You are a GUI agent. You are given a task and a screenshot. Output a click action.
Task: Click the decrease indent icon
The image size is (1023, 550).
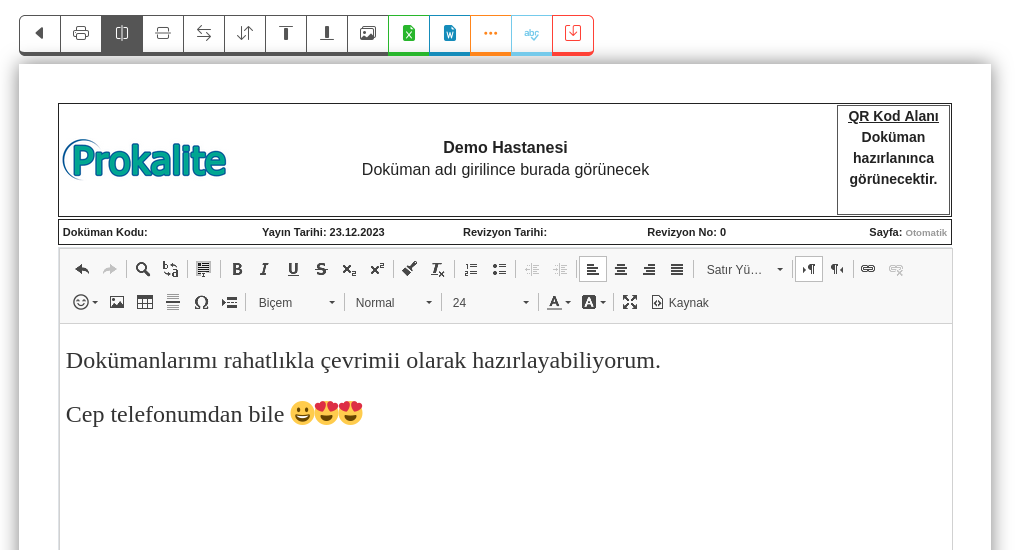(532, 269)
